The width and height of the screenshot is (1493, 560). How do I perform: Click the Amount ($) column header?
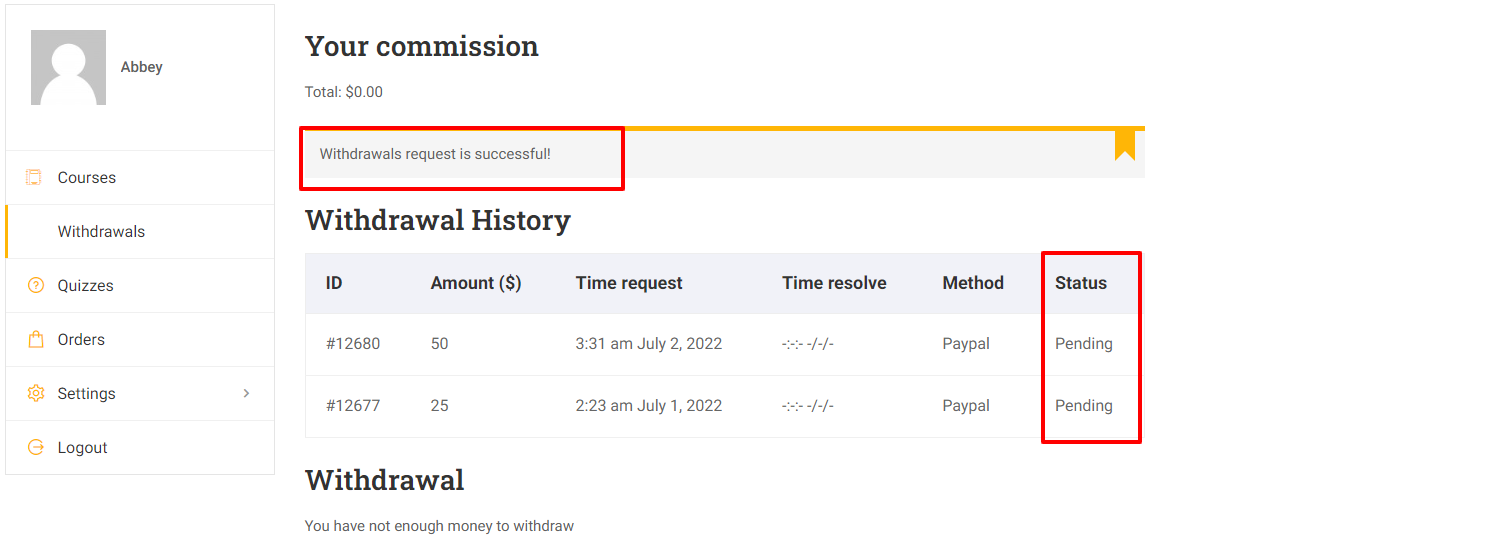(476, 283)
